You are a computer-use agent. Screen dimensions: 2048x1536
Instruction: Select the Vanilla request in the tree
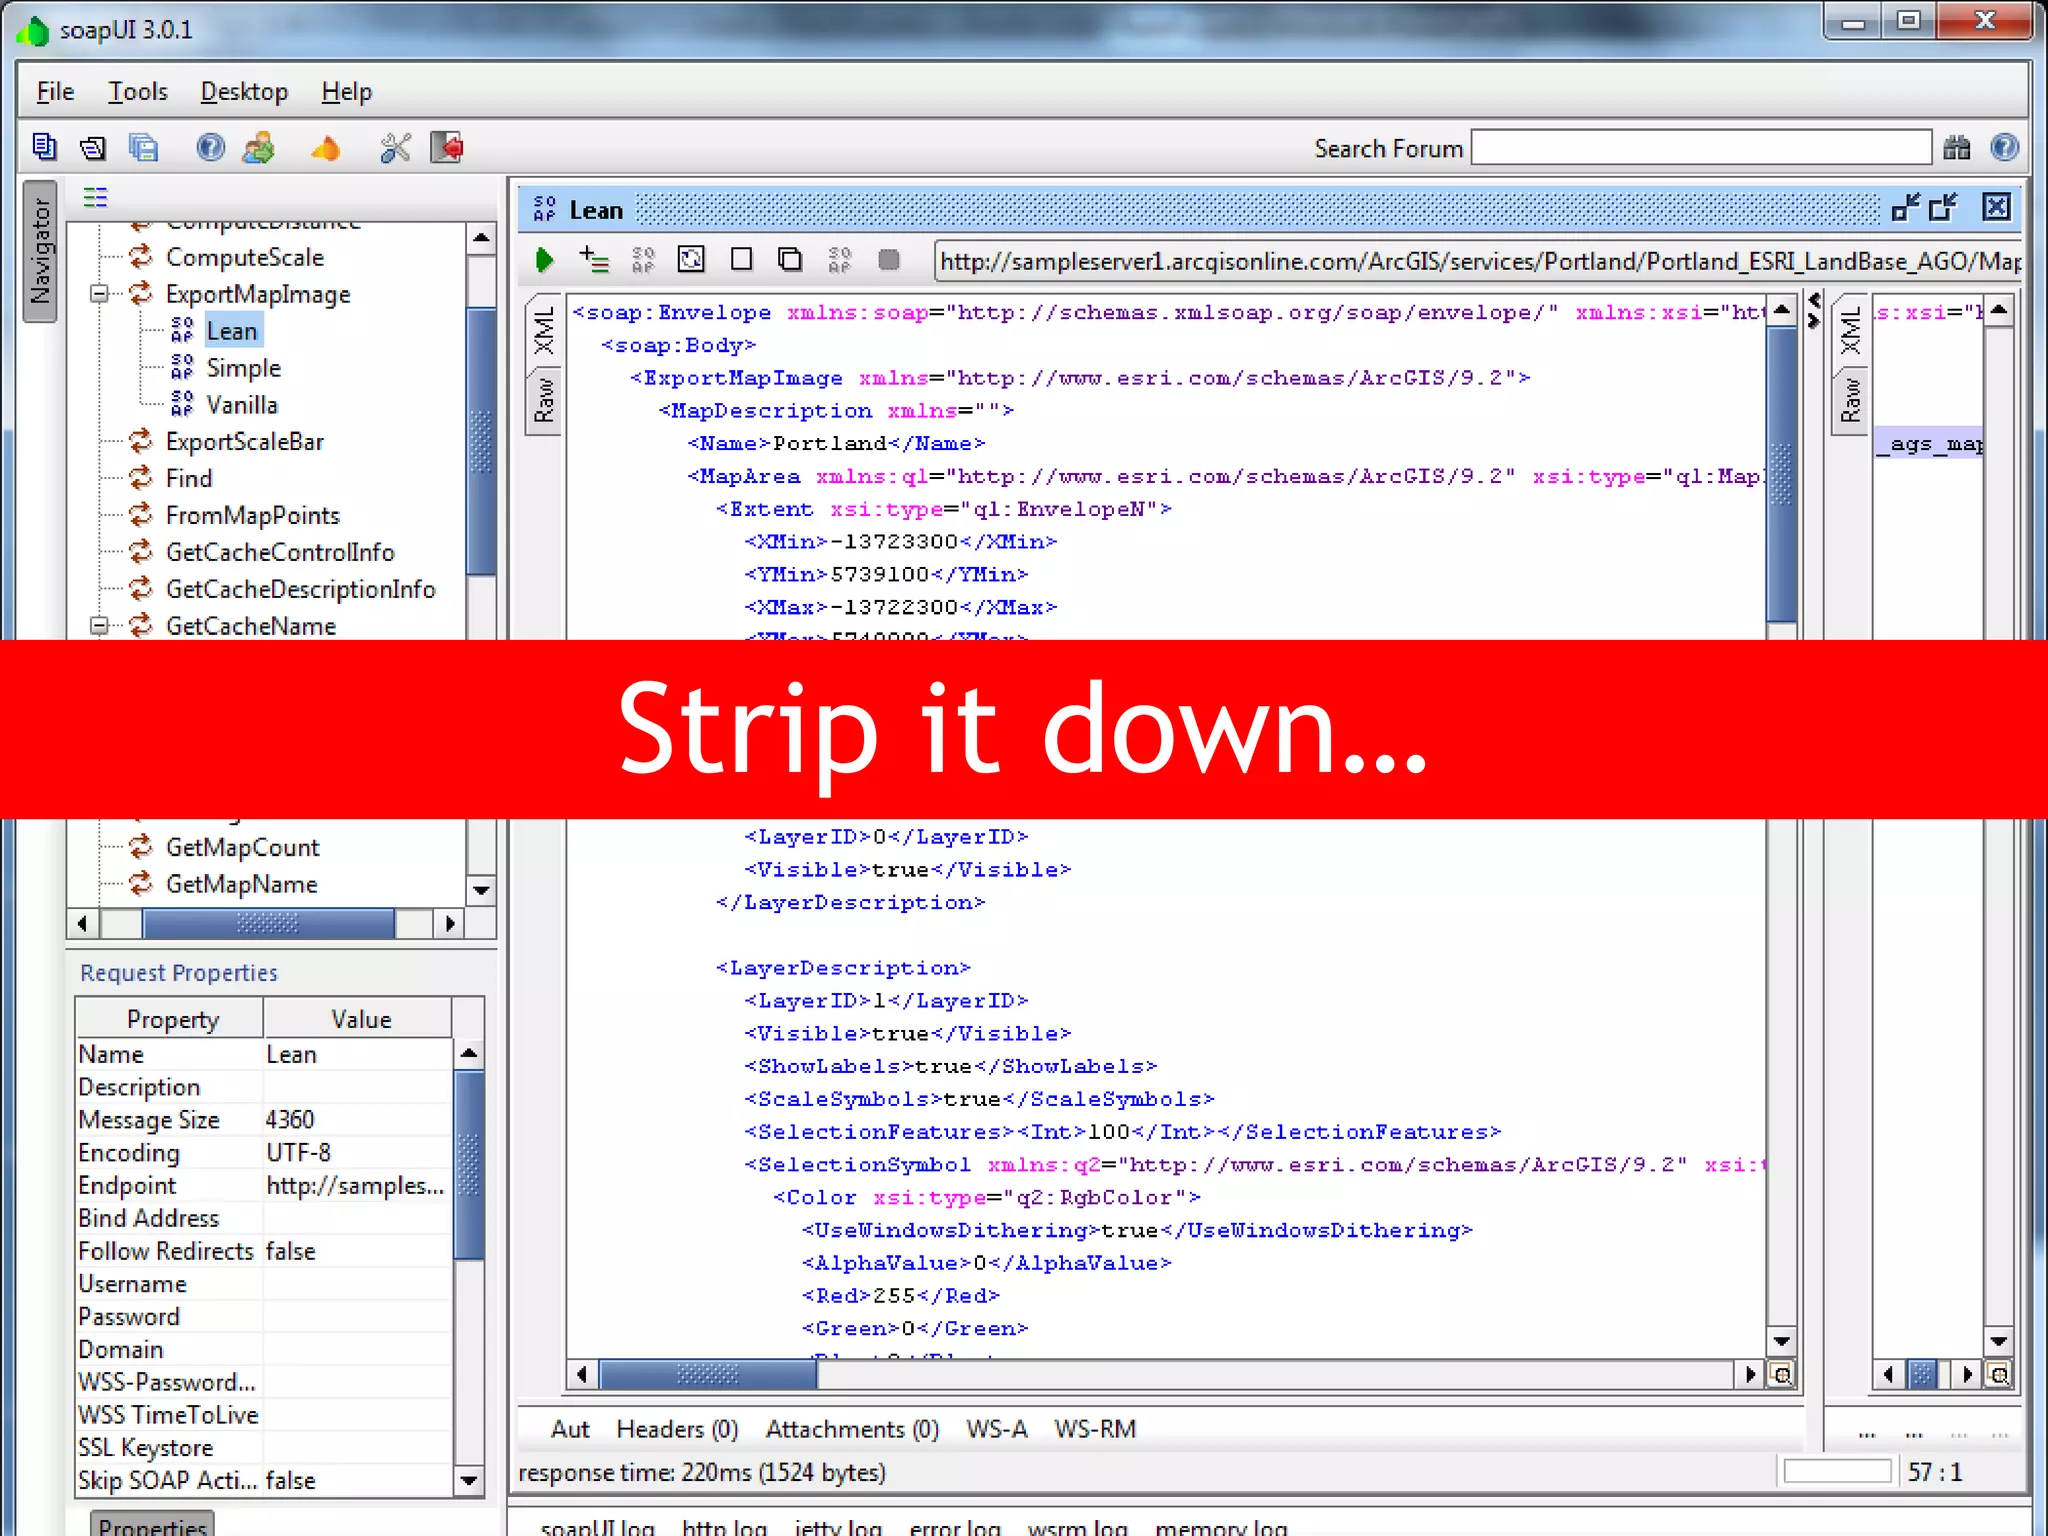(242, 405)
